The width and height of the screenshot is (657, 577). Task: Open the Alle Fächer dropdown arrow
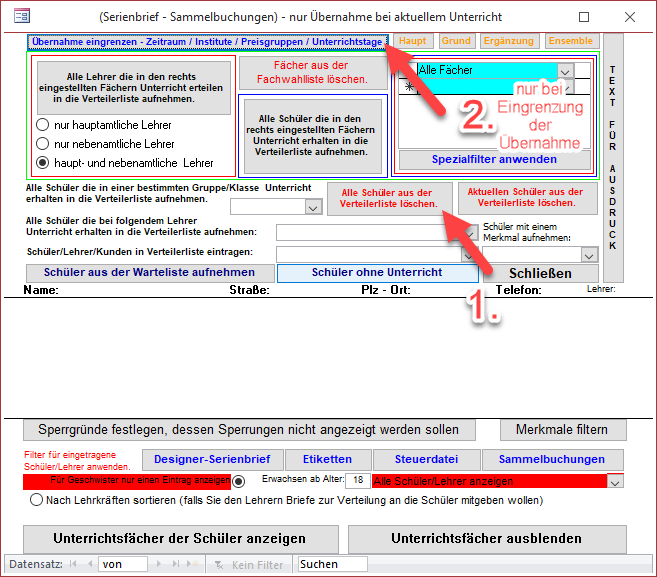coord(565,71)
